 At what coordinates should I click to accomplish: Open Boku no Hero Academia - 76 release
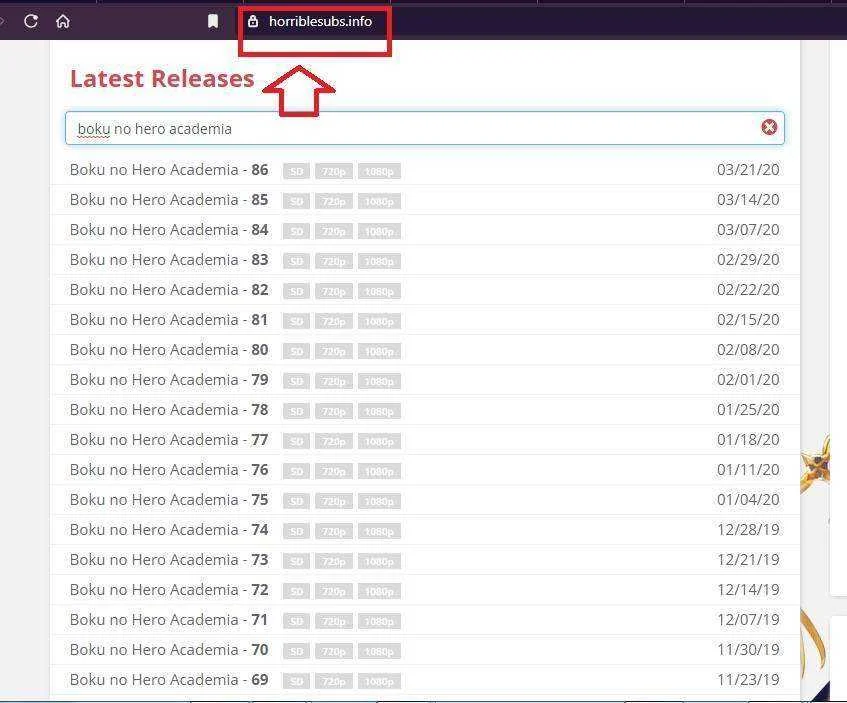169,470
